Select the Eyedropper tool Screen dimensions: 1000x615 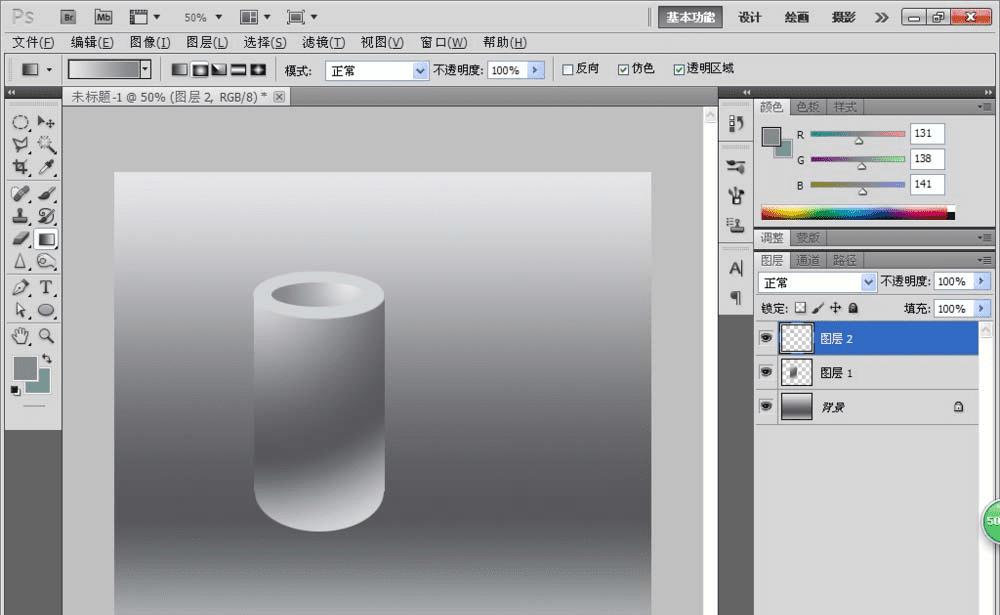click(x=46, y=168)
